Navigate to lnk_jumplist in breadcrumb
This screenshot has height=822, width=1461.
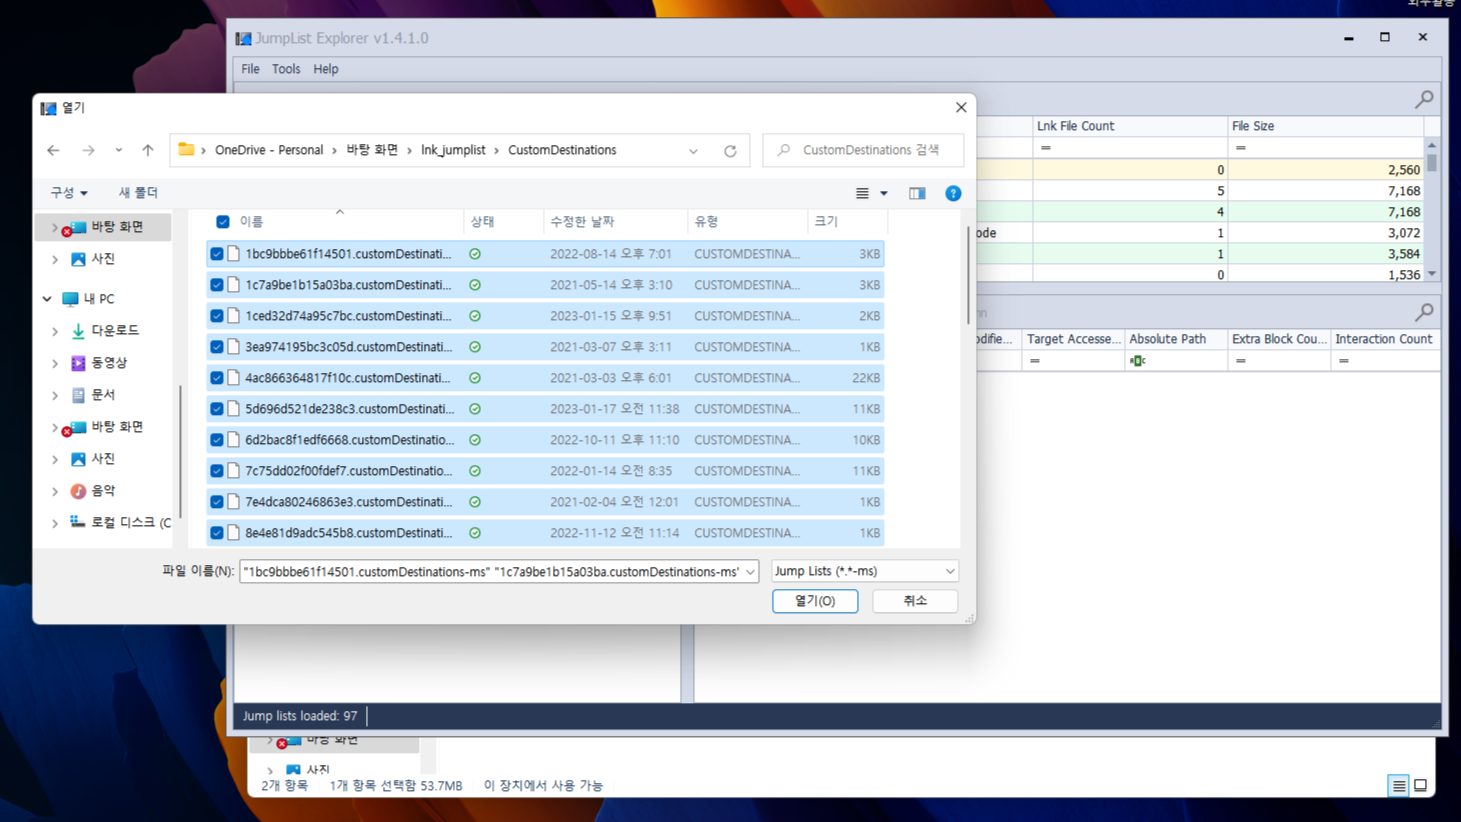(453, 150)
